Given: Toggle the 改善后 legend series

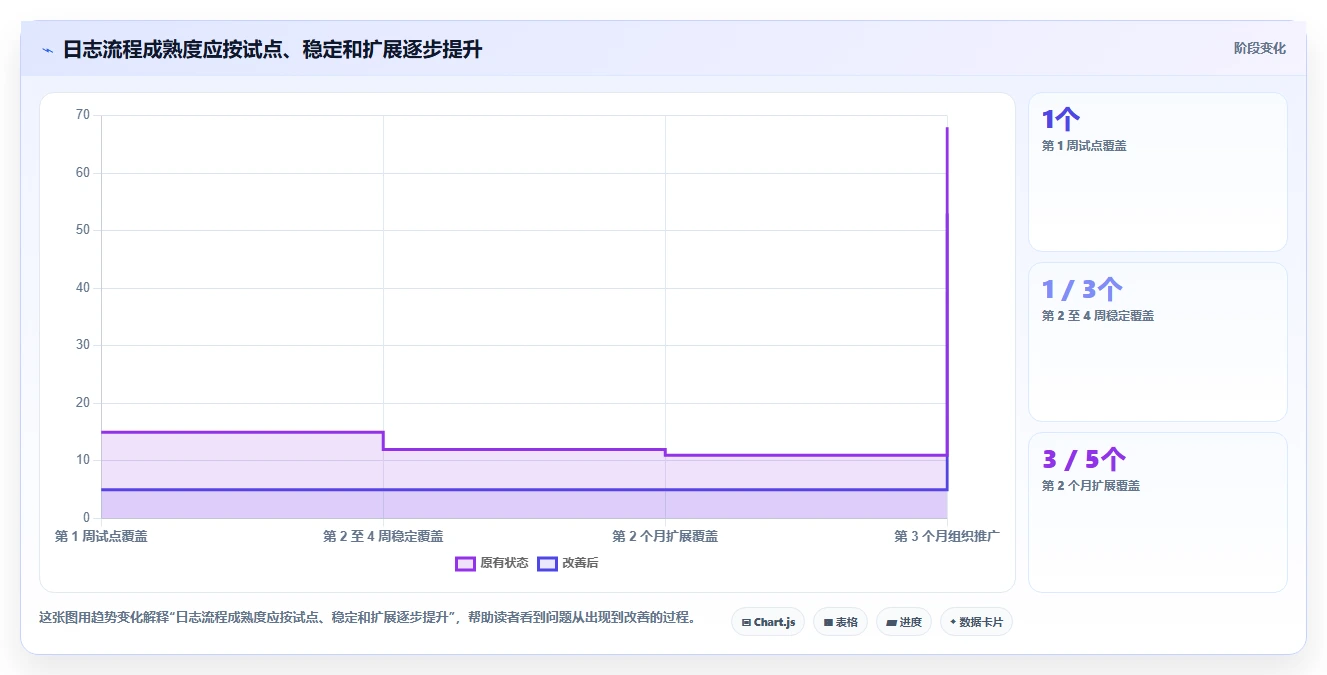Looking at the screenshot, I should coord(568,563).
